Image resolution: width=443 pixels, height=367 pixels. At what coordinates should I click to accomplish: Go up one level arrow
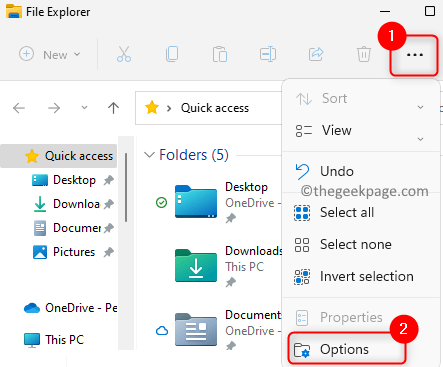coord(113,108)
